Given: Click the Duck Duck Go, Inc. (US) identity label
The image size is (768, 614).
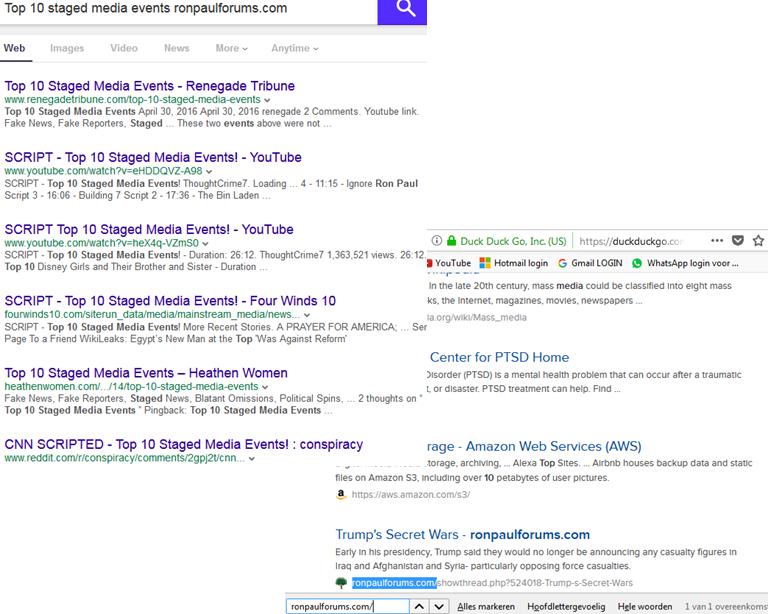Looking at the screenshot, I should point(513,241).
